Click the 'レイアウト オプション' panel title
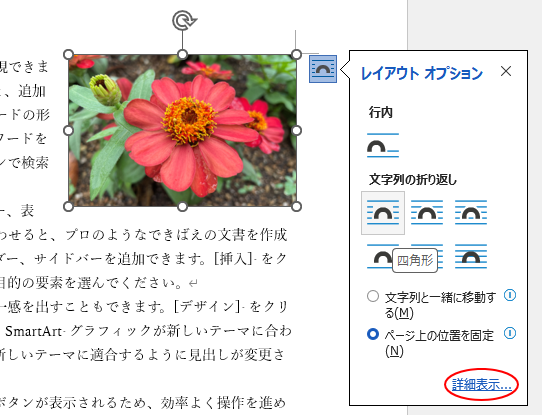542x415 pixels. pos(422,73)
